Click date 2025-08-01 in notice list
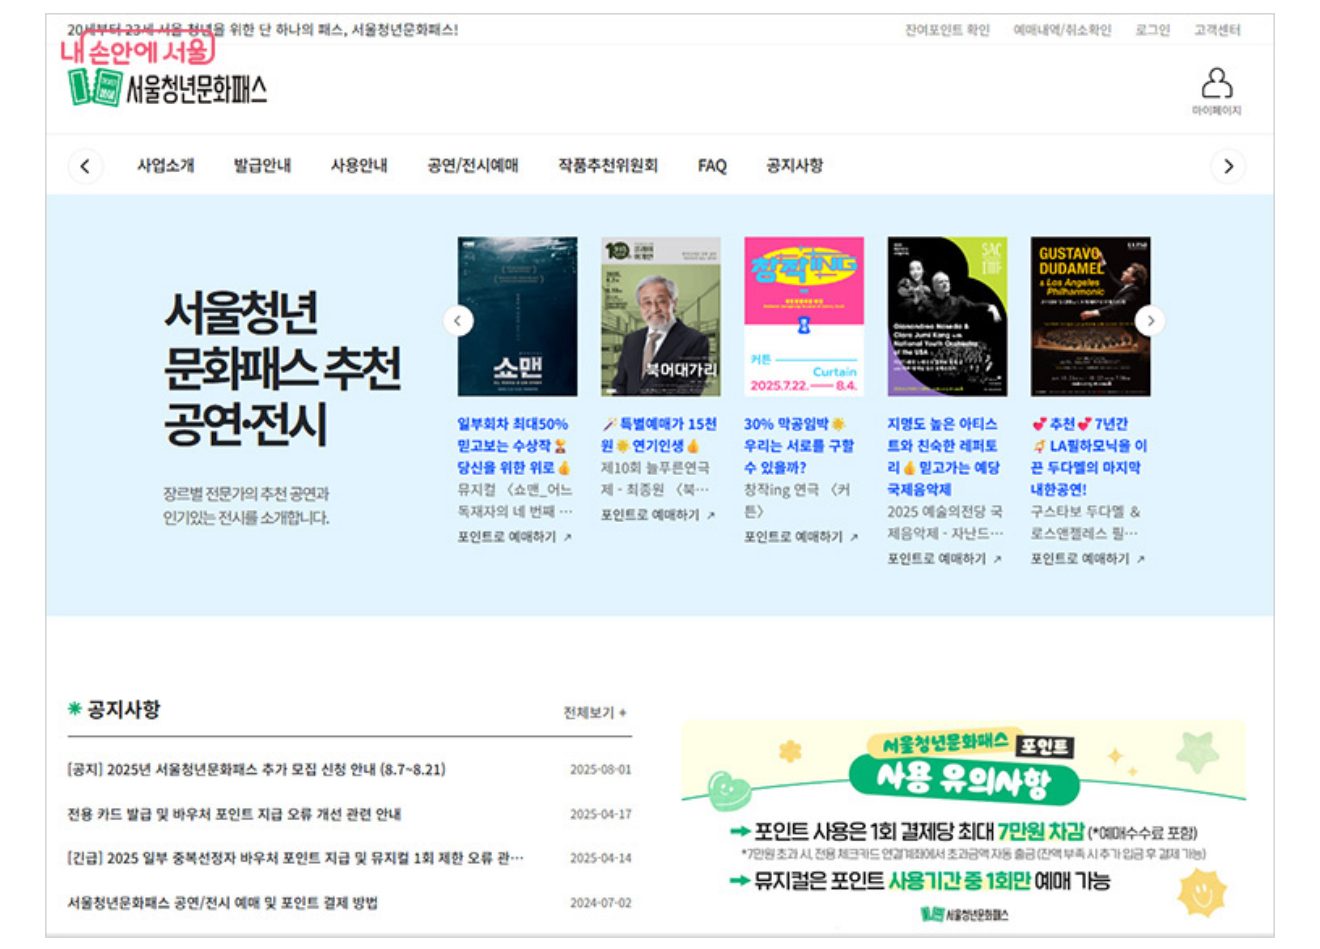This screenshot has height=949, width=1320. pos(601,770)
